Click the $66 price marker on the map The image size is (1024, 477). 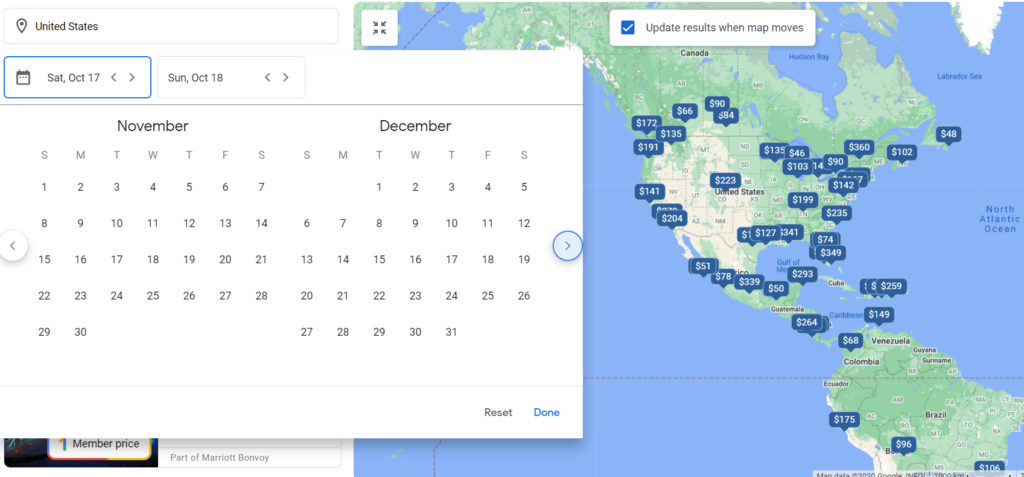pos(684,111)
